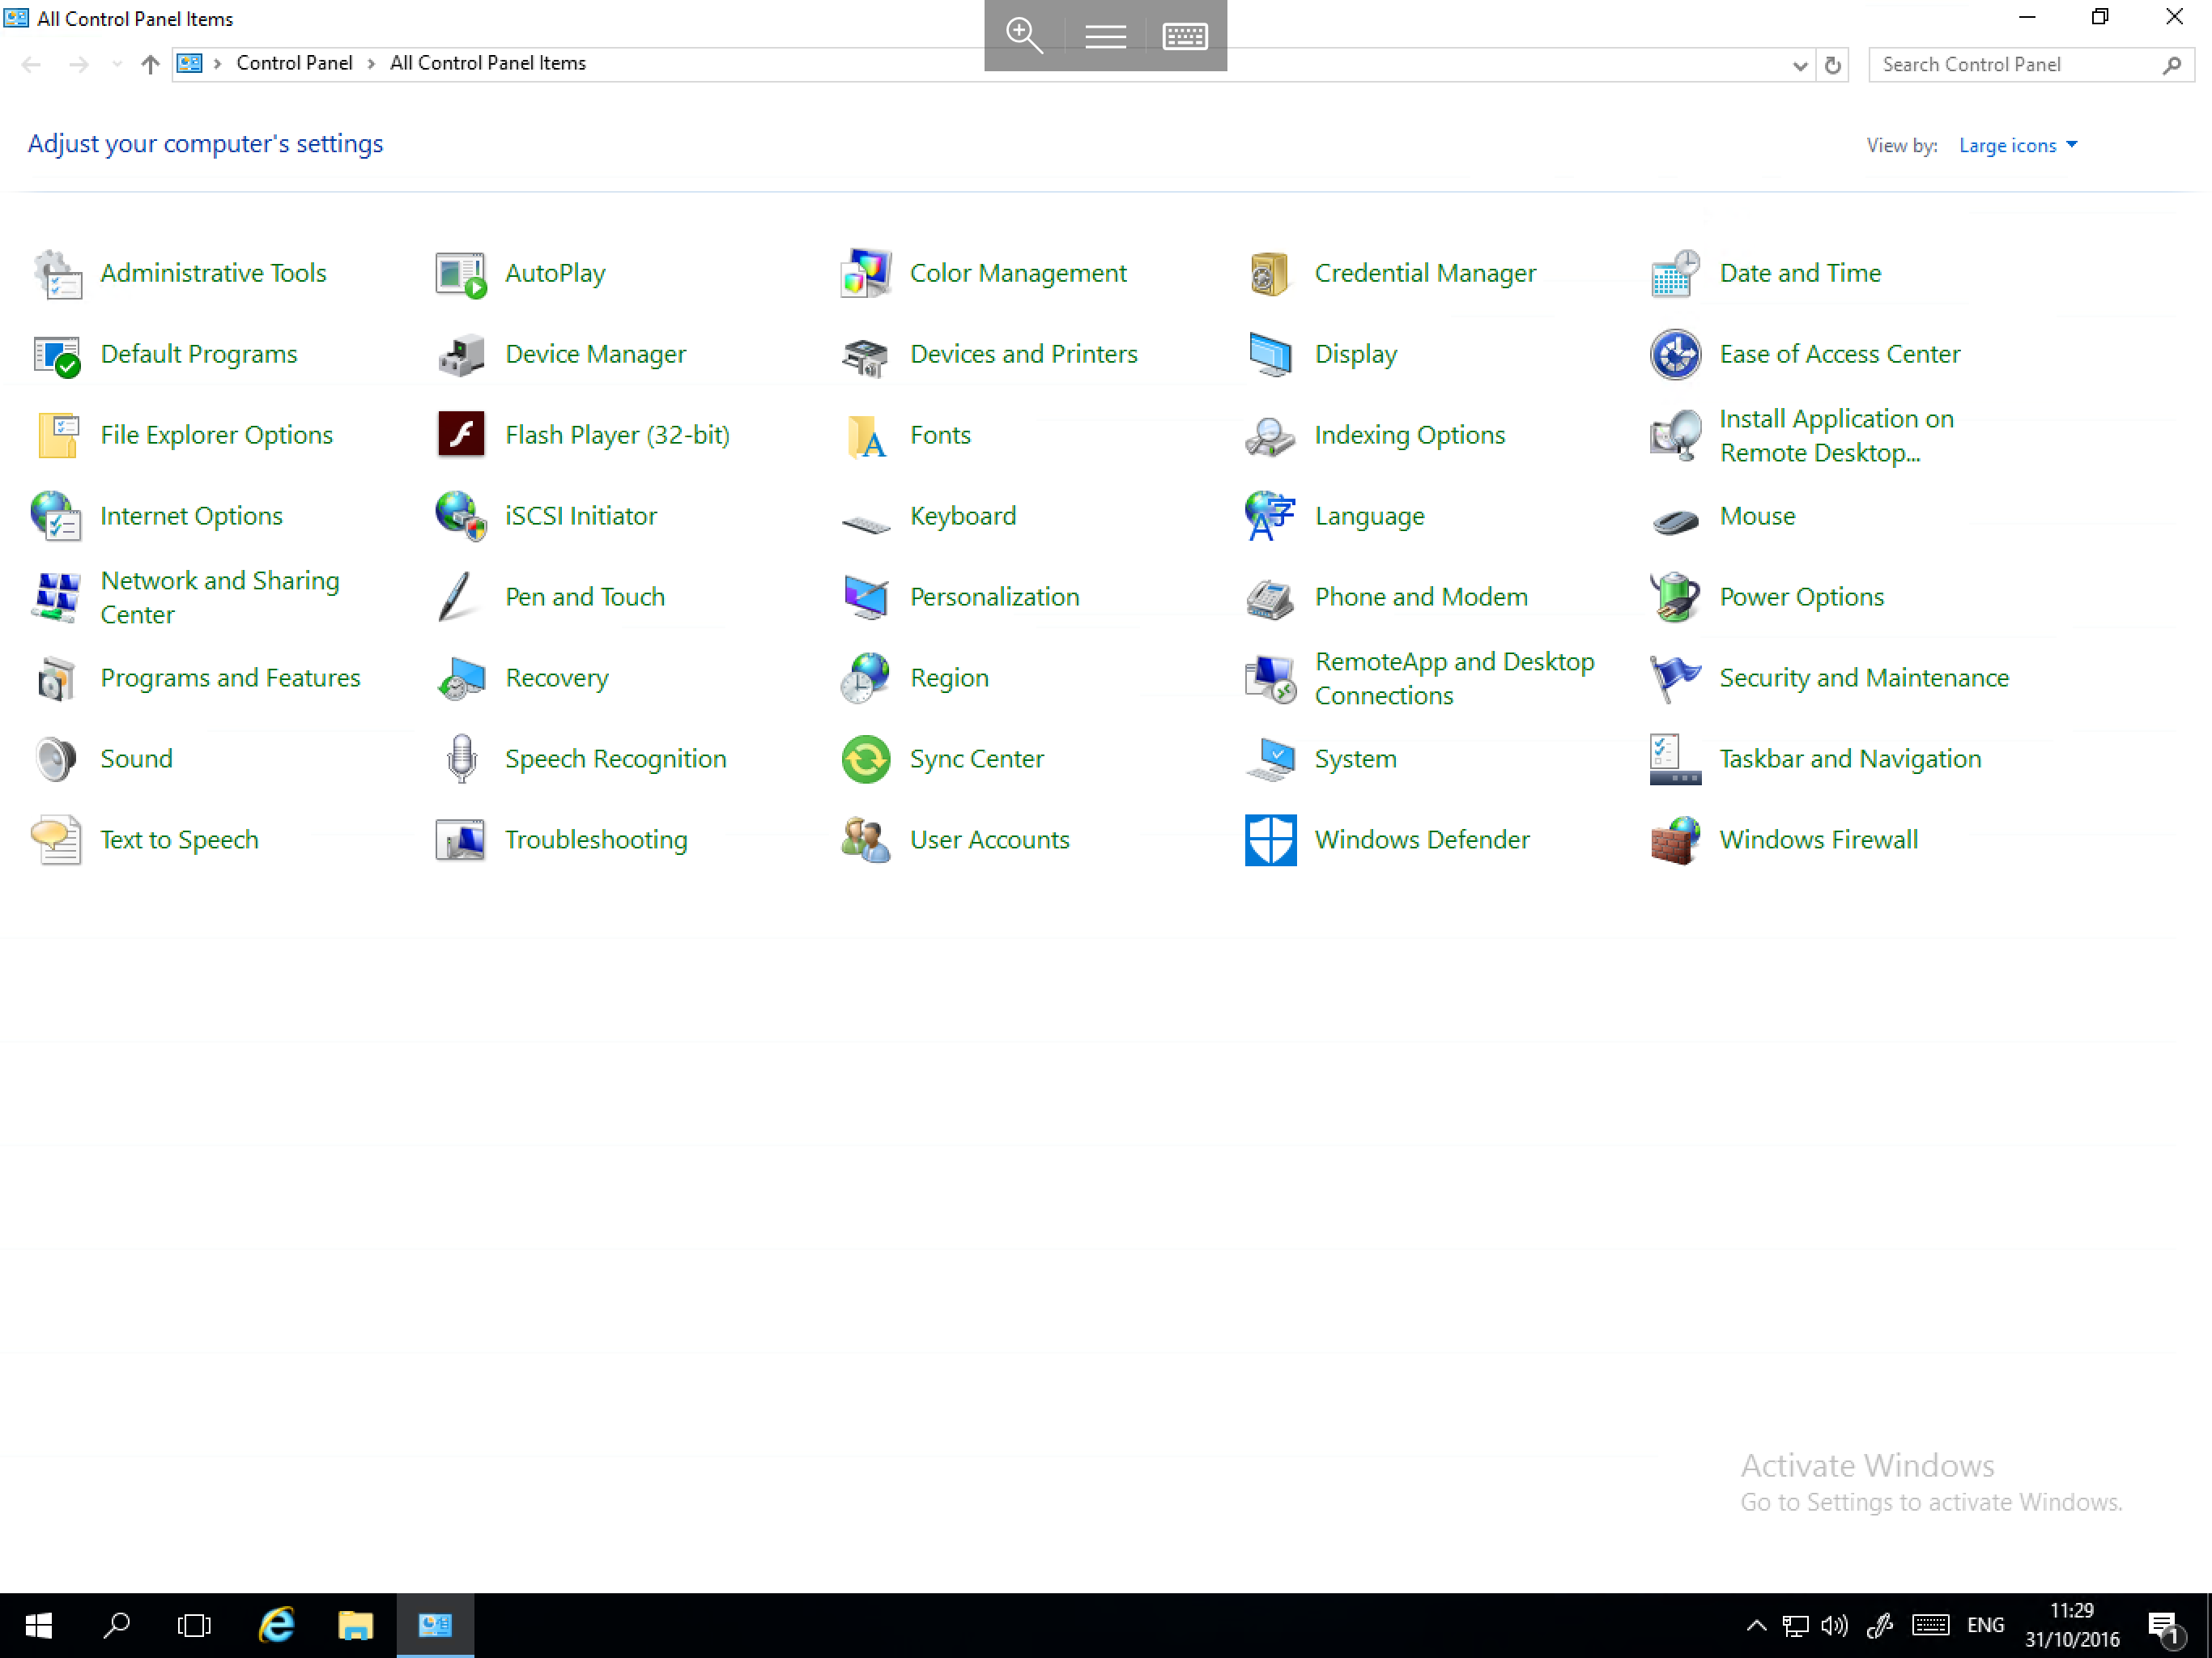This screenshot has width=2212, height=1658.
Task: Open the Region link
Action: click(x=949, y=678)
